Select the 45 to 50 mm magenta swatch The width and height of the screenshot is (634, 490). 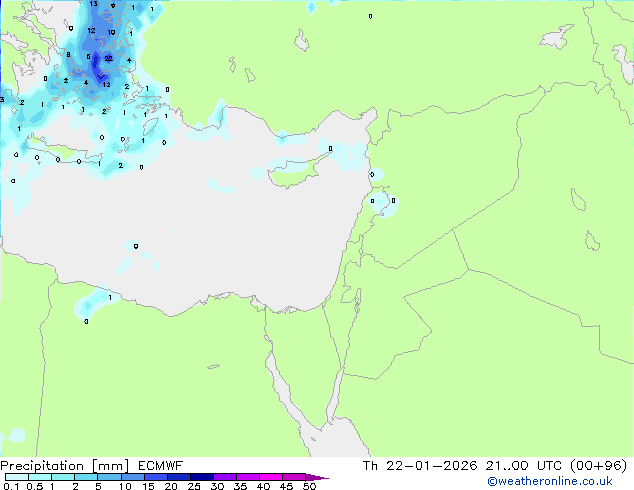pos(294,477)
